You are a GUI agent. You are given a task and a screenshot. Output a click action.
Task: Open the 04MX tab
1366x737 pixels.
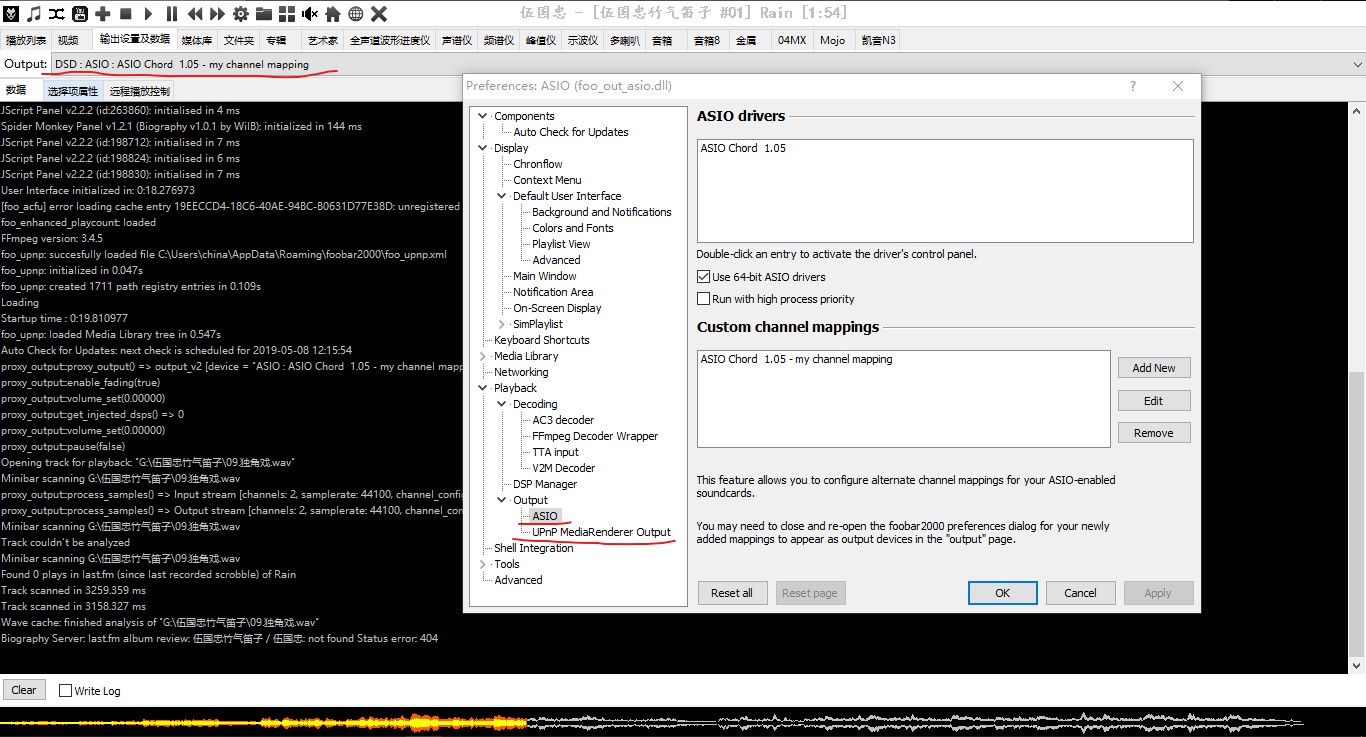[791, 40]
